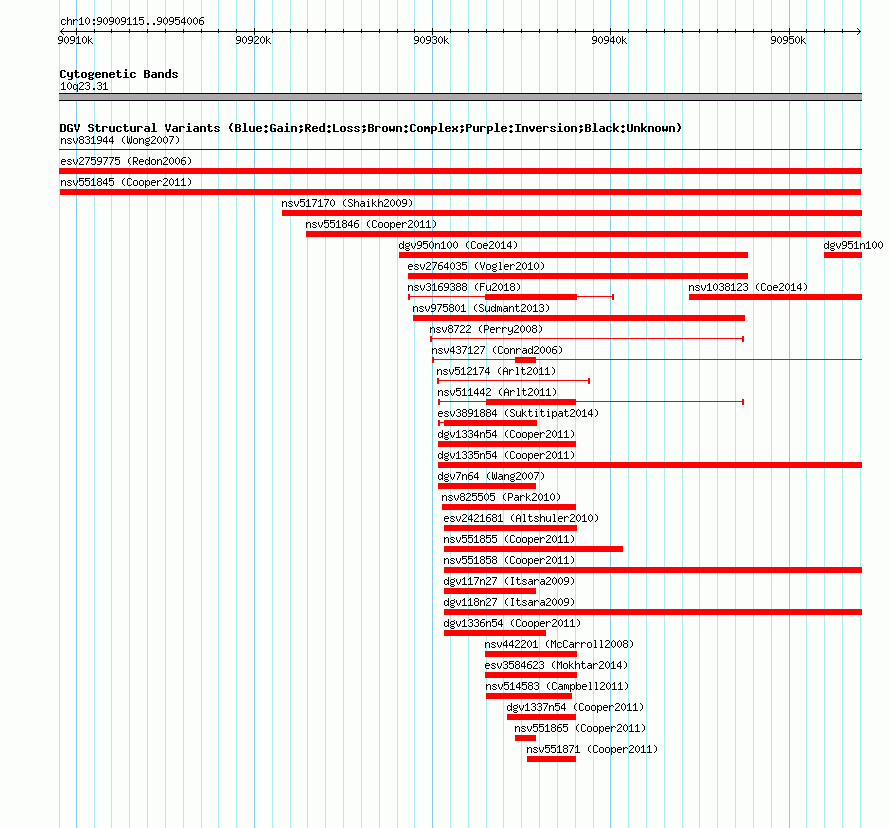This screenshot has height=828, width=890.
Task: Click the 90950k ruler tick label
Action: point(788,40)
